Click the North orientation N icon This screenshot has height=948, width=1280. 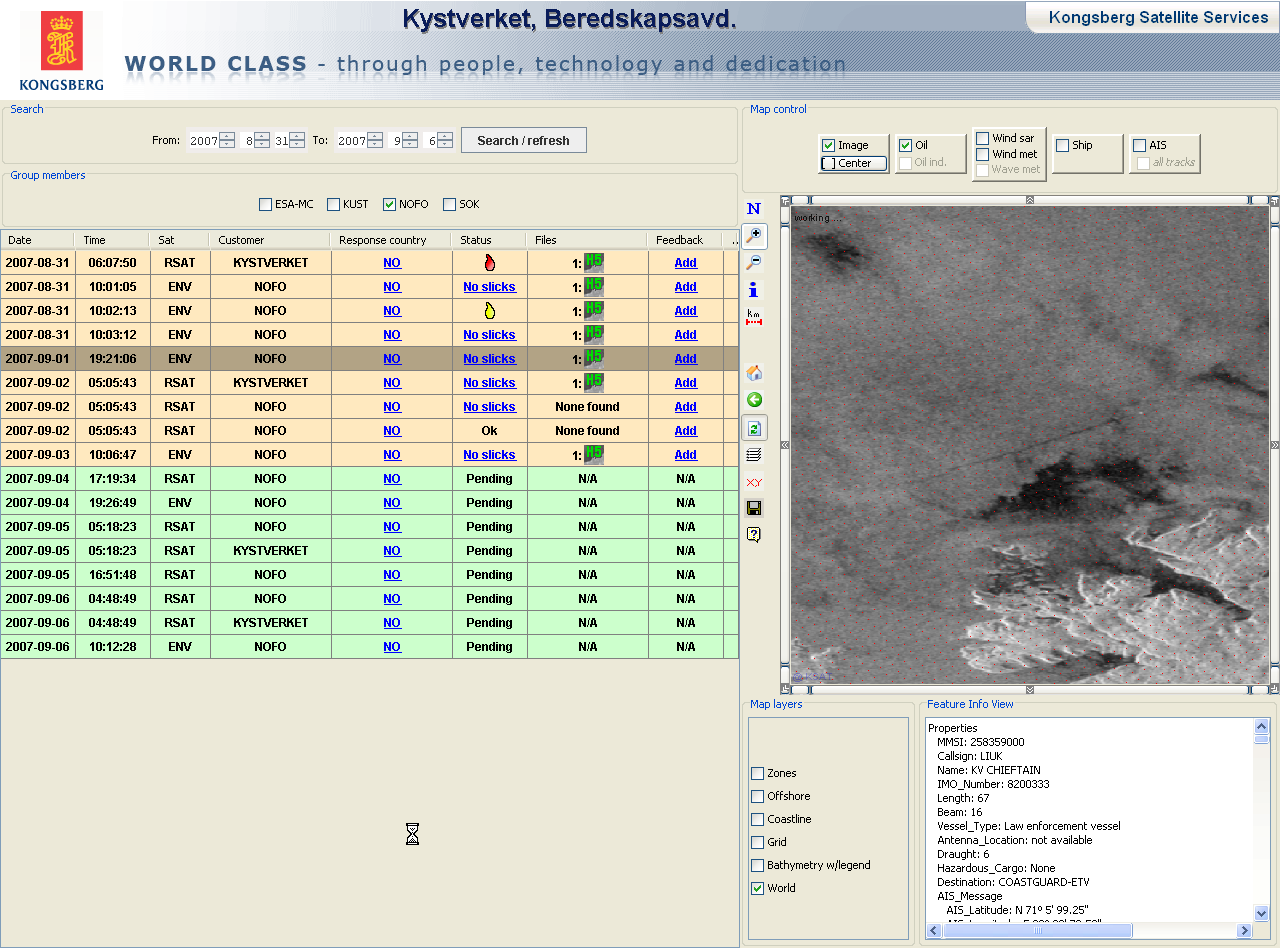point(754,209)
